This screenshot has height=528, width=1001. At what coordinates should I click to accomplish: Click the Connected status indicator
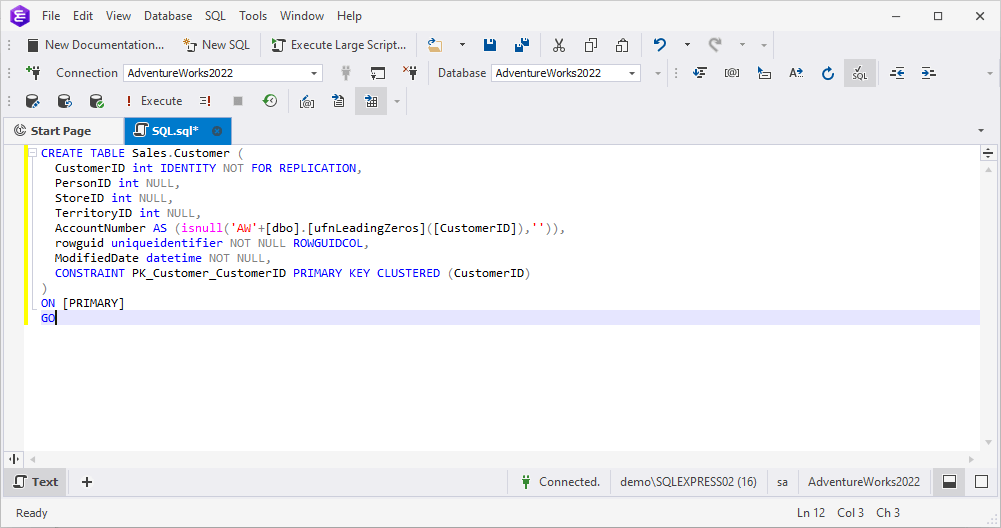[561, 482]
